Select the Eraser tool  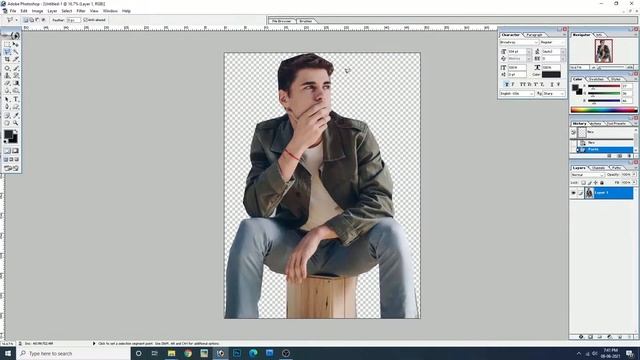pyautogui.click(x=7, y=83)
